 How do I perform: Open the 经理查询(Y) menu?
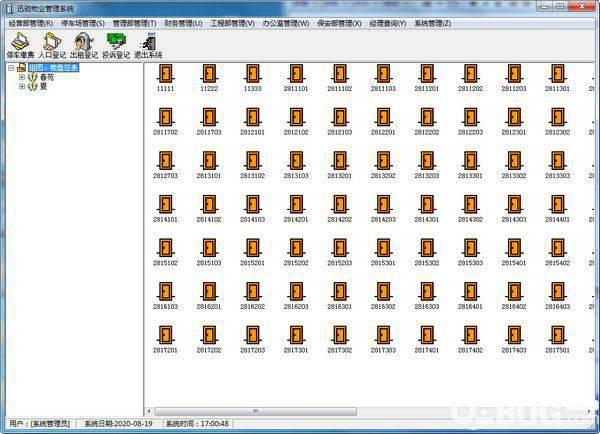click(388, 23)
